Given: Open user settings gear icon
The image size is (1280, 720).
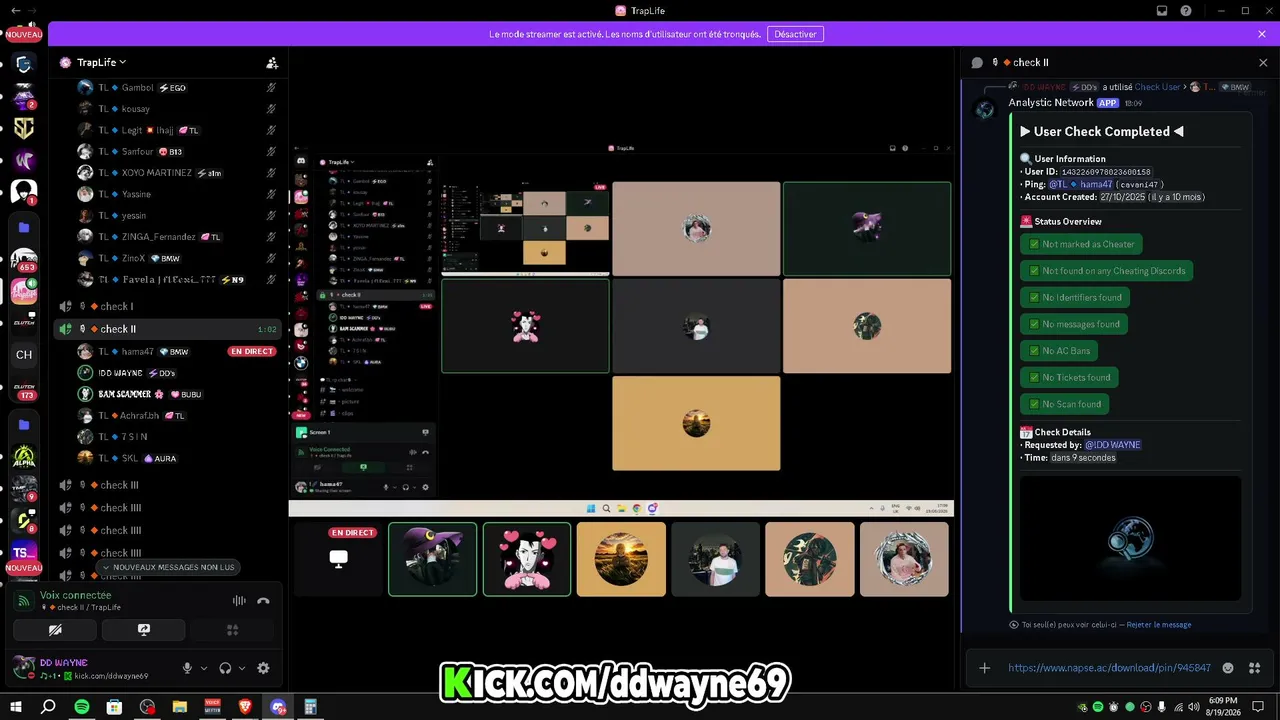Looking at the screenshot, I should tap(263, 668).
